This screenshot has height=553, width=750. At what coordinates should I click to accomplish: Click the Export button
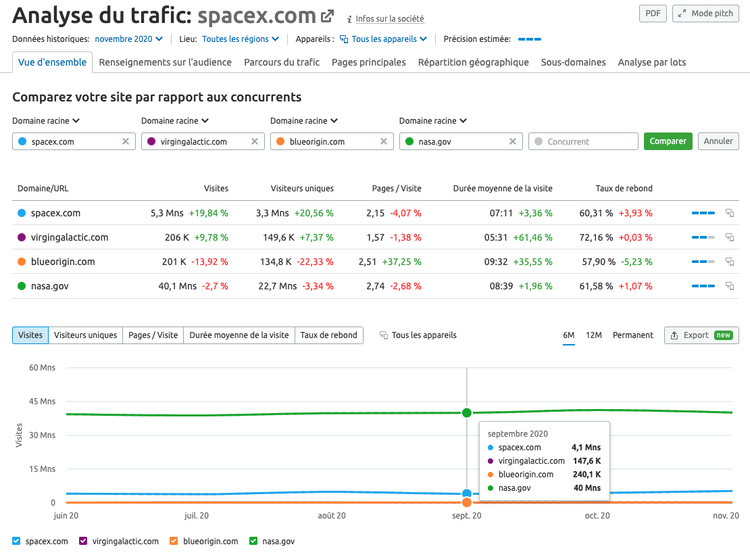click(701, 335)
